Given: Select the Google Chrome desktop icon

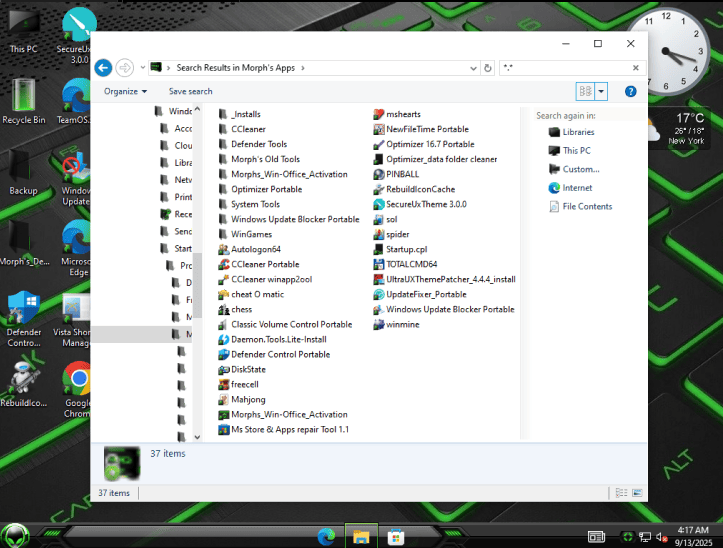Looking at the screenshot, I should tap(78, 385).
